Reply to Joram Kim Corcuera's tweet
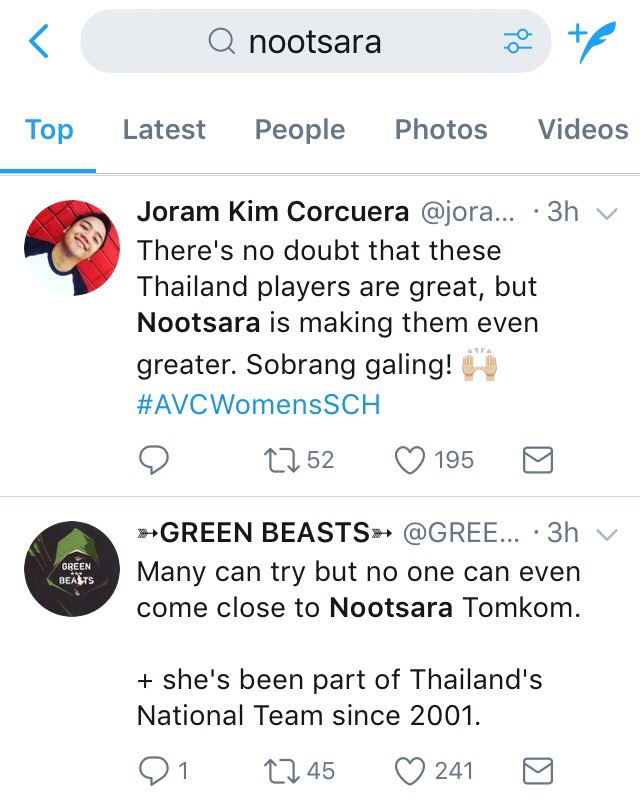640x807 pixels. pos(153,460)
